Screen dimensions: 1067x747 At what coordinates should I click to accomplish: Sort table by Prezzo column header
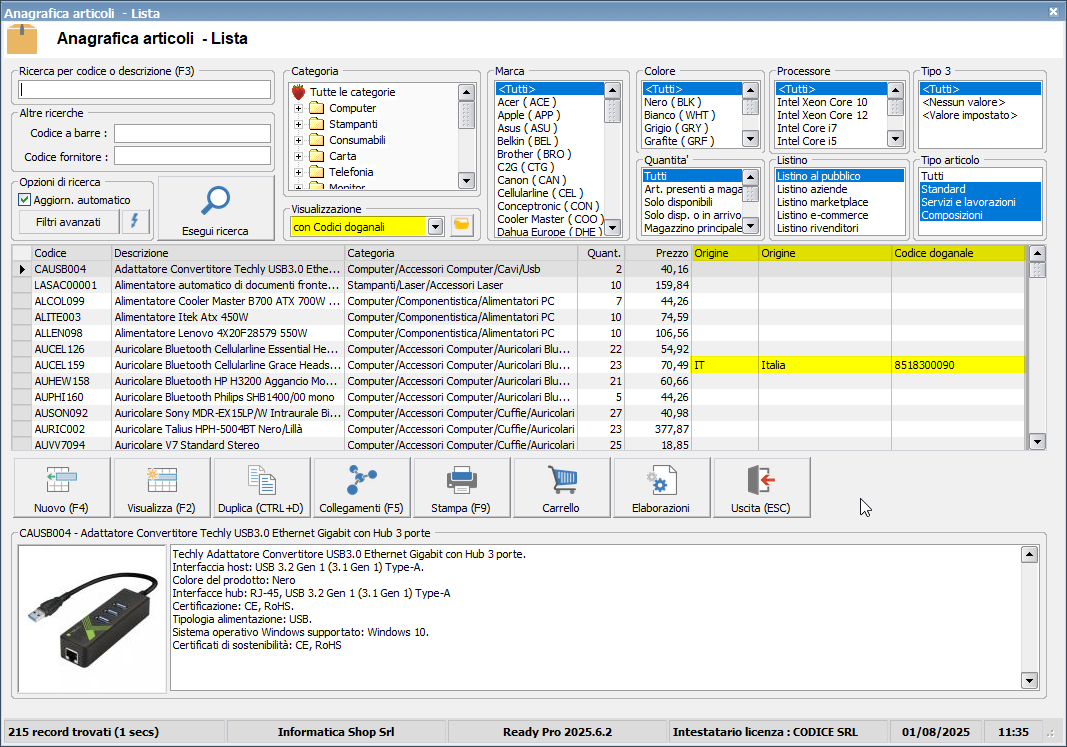click(658, 253)
